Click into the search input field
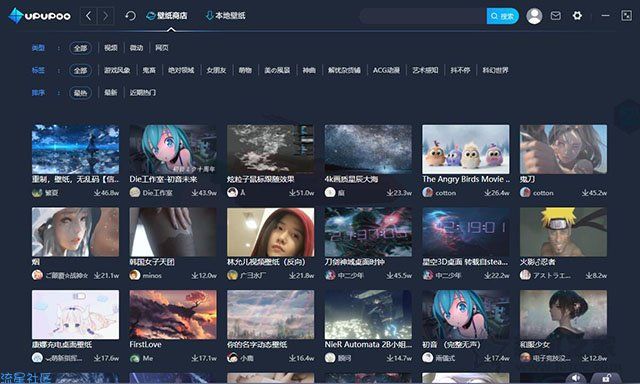The image size is (640, 384). coord(423,16)
